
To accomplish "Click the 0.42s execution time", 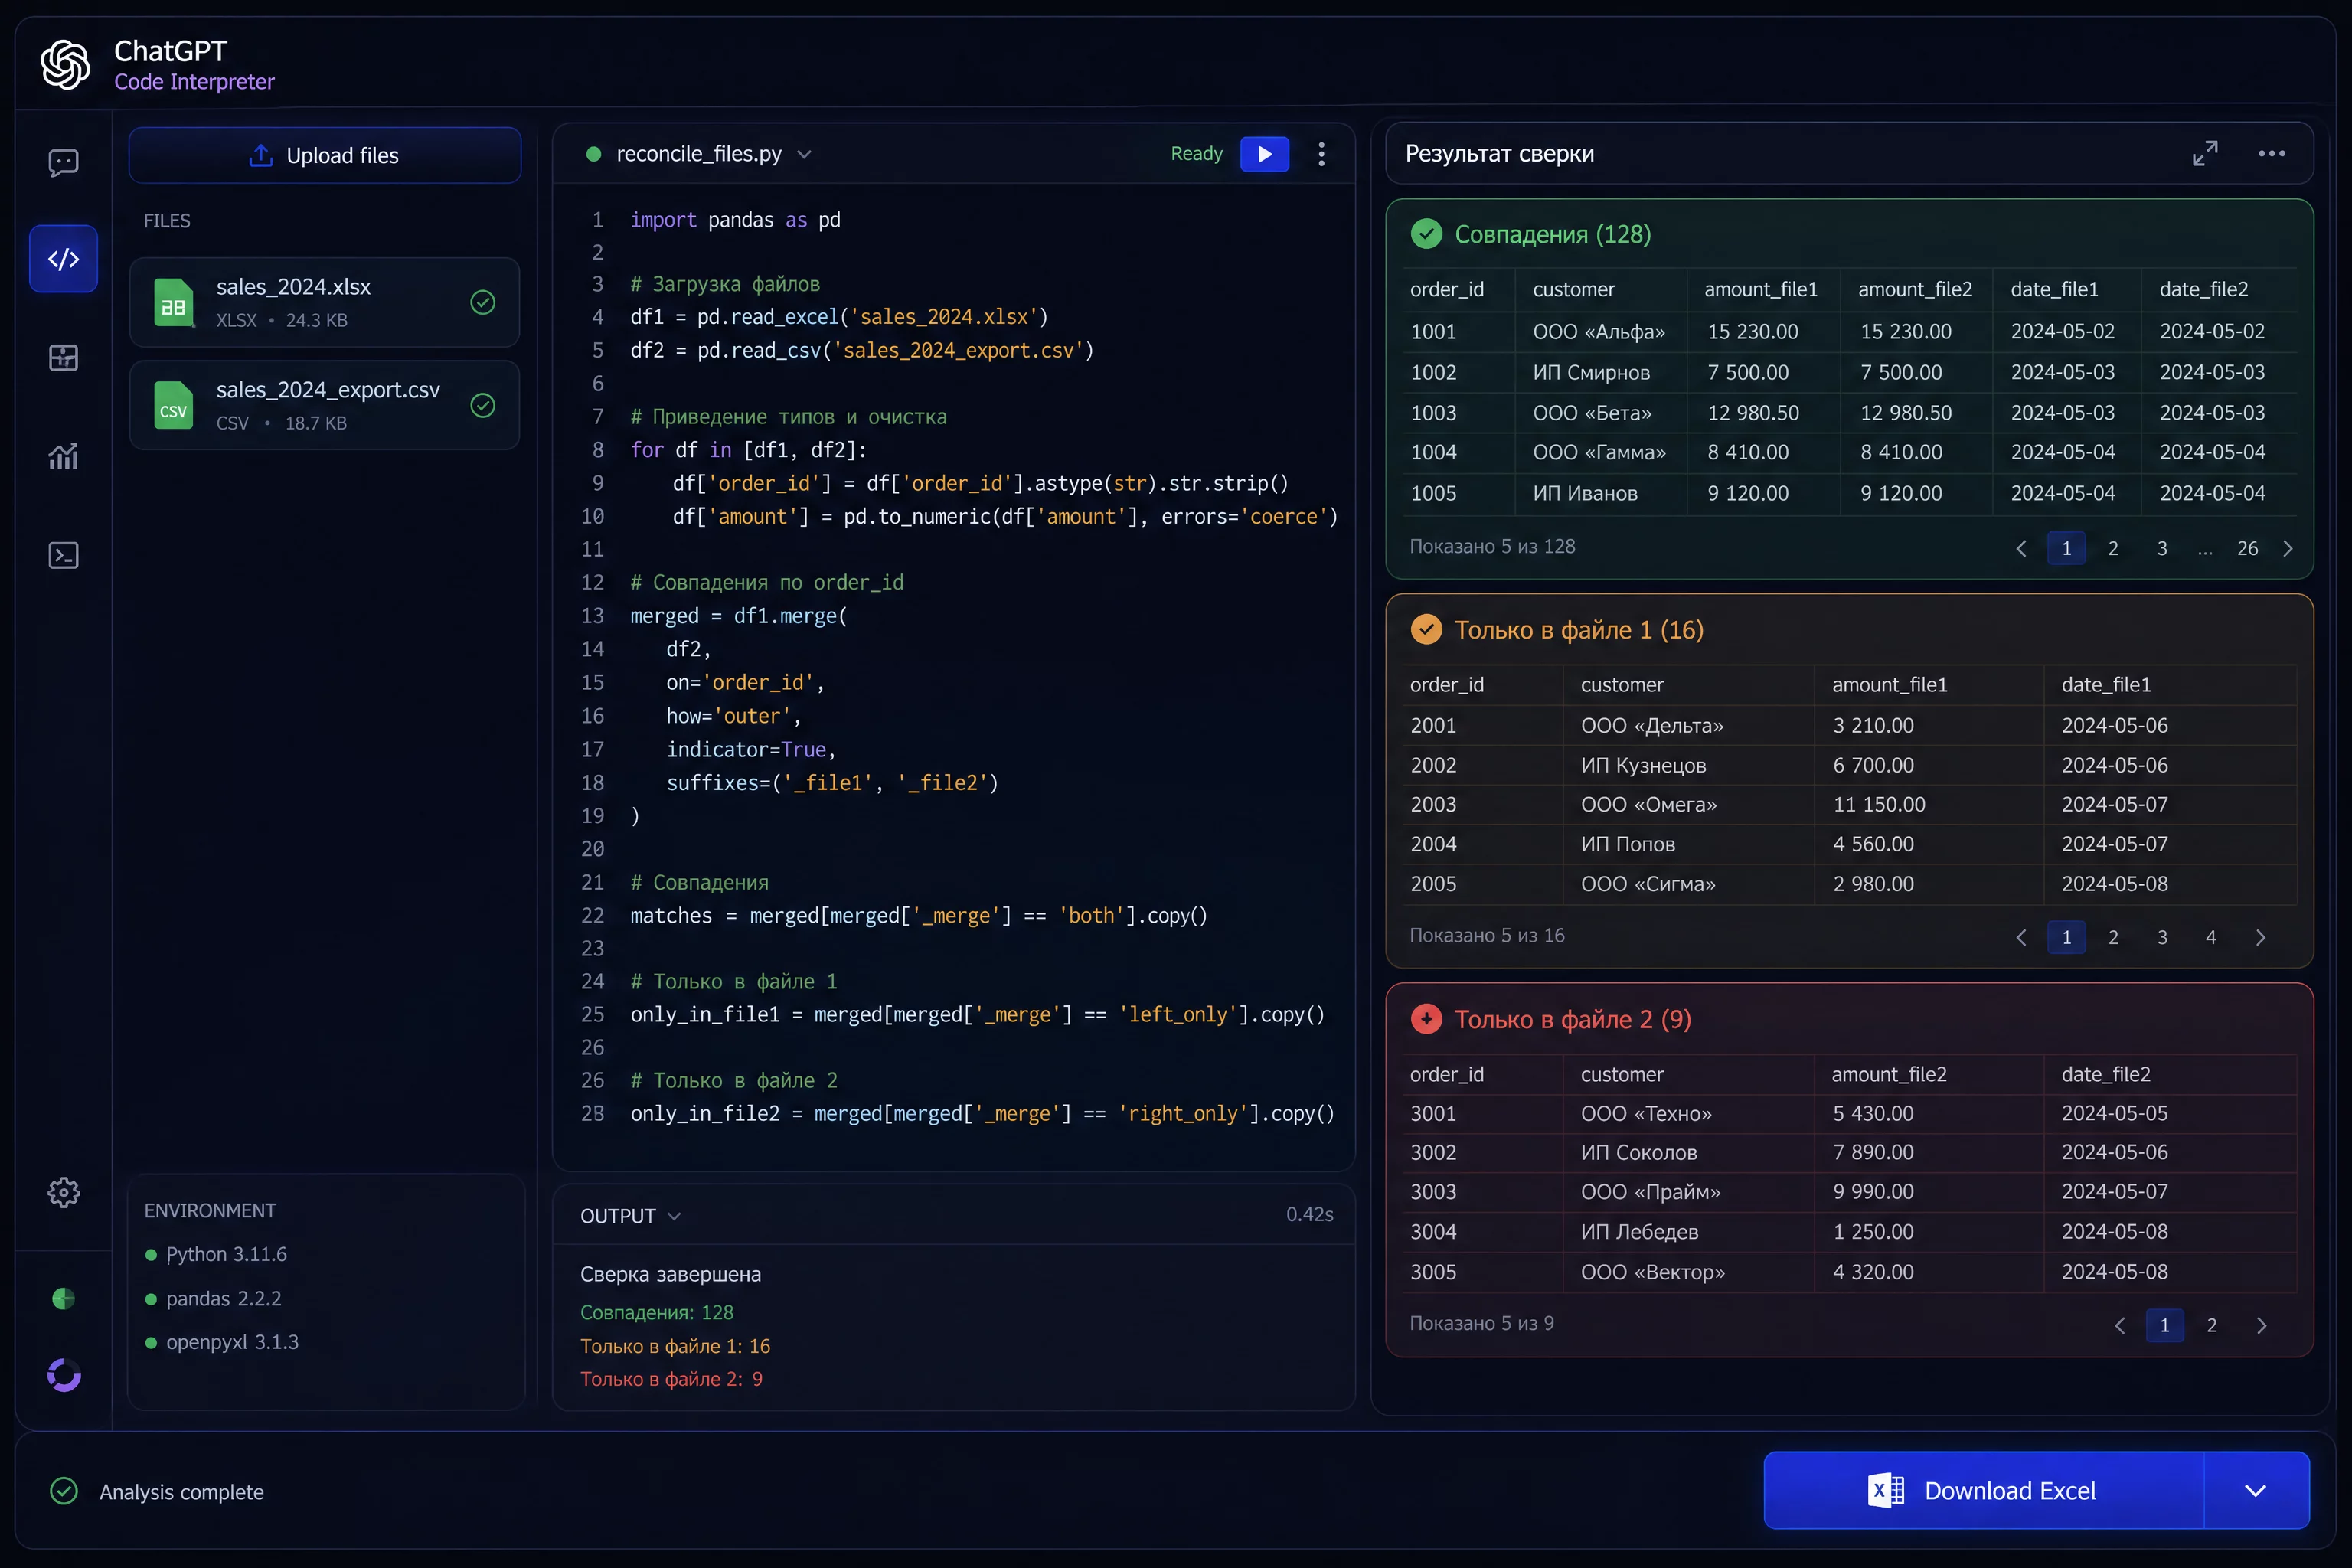I will 1310,1214.
